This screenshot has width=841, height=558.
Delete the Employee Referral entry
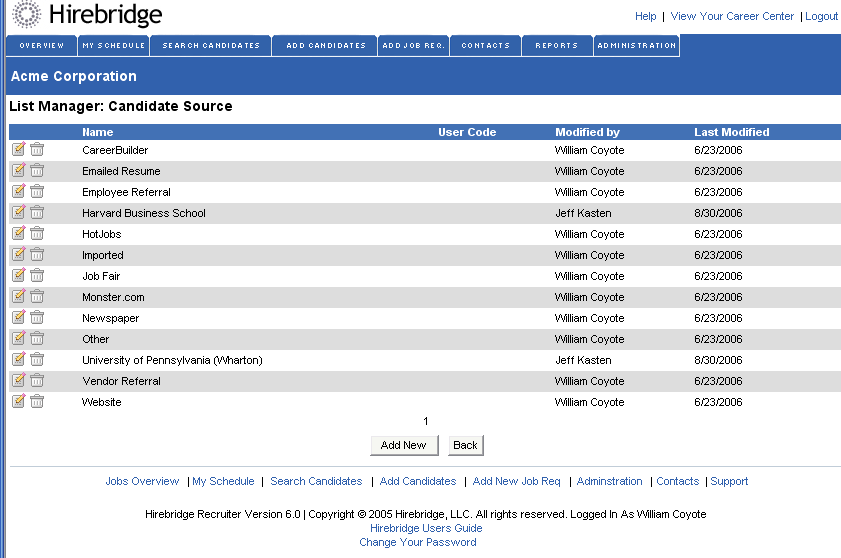click(x=37, y=191)
